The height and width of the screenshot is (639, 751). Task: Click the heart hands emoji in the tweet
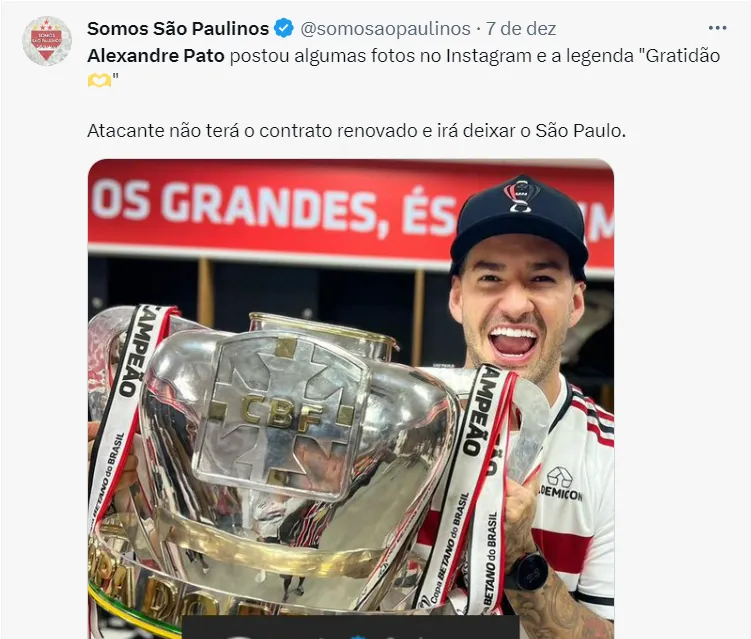point(99,80)
